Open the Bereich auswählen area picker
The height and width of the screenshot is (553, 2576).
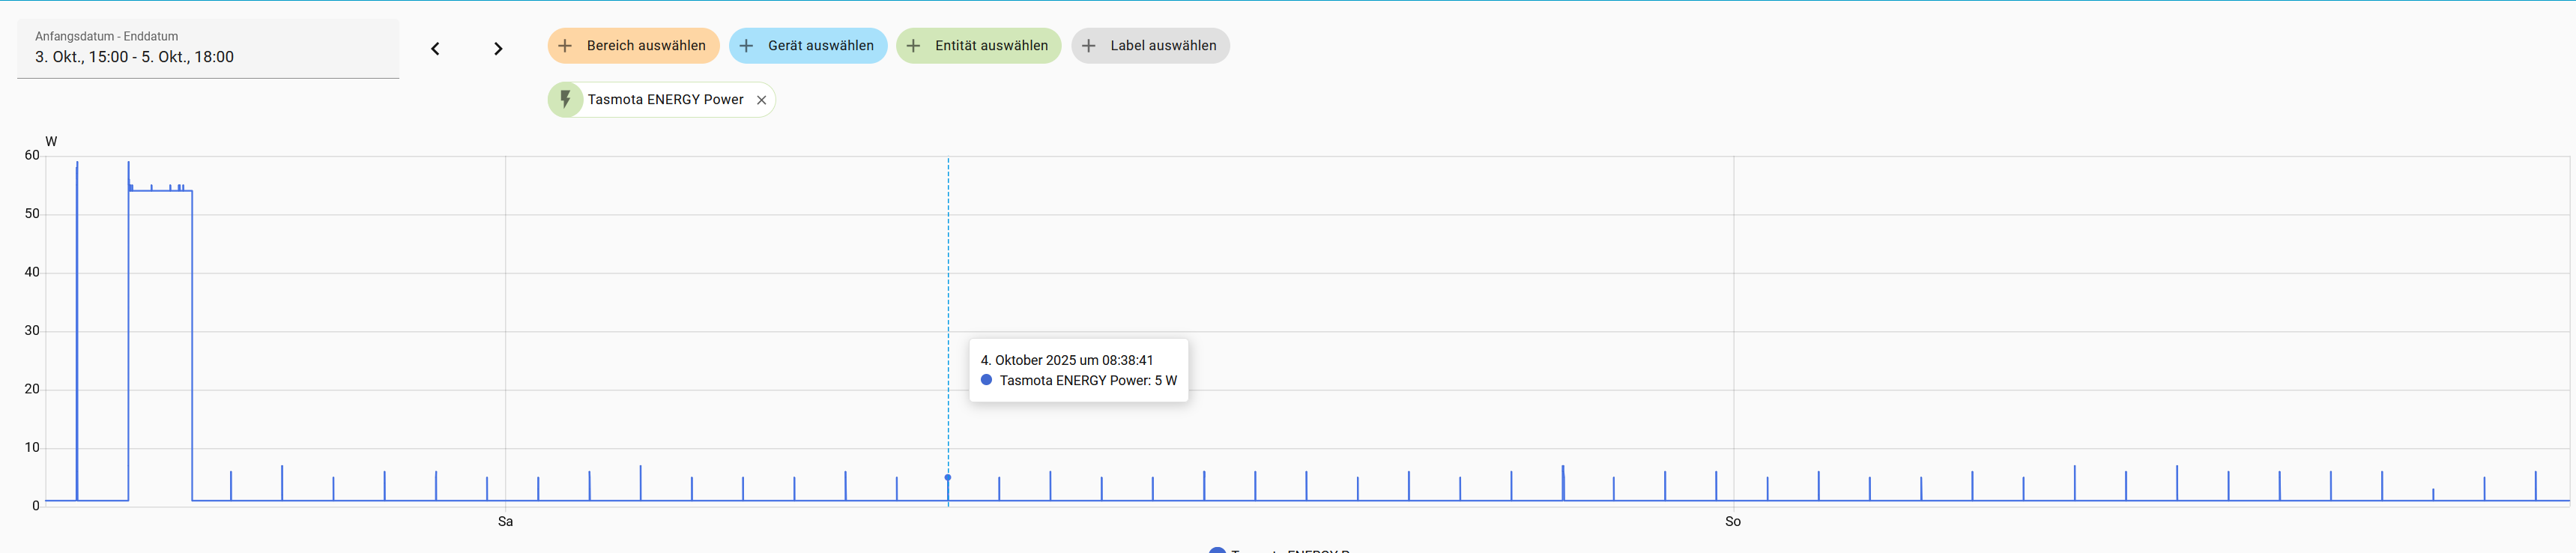pyautogui.click(x=645, y=46)
